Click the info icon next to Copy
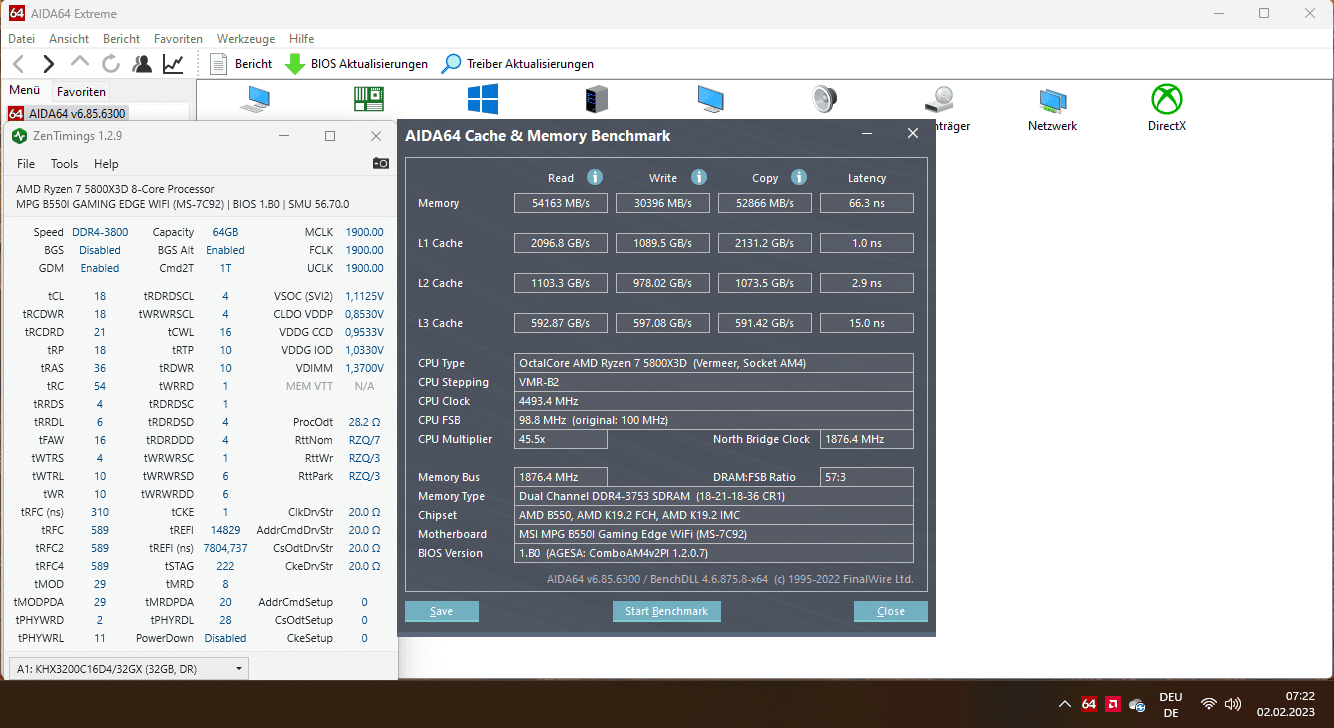The height and width of the screenshot is (728, 1334). tap(799, 177)
